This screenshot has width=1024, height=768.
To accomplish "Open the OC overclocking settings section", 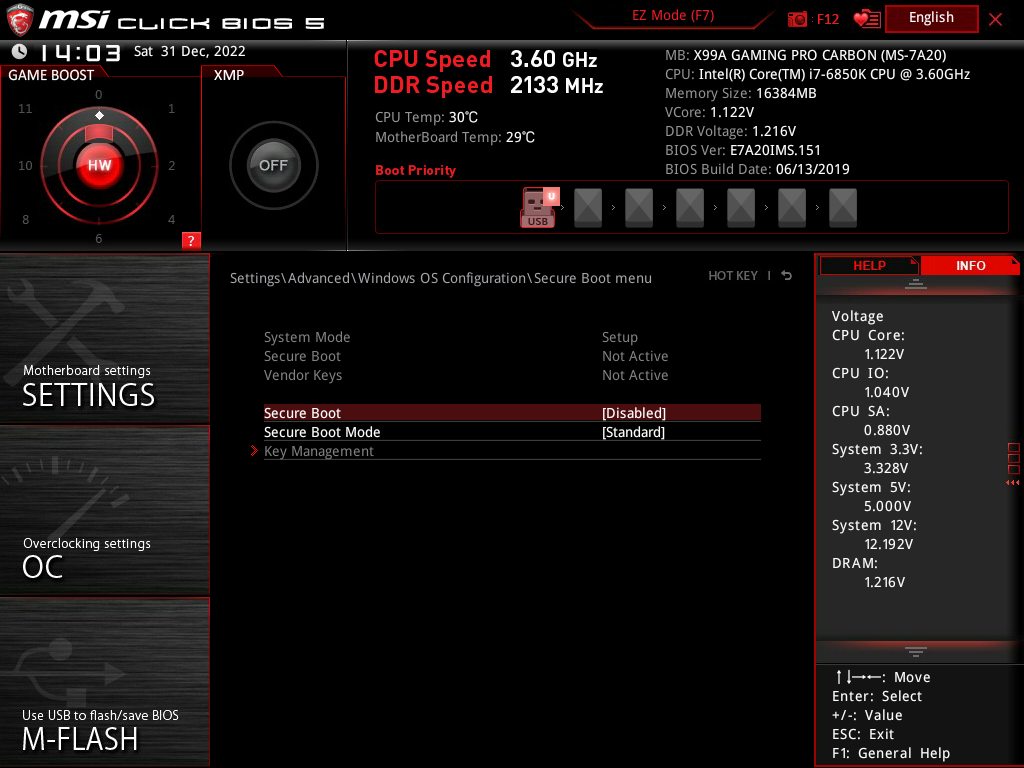I will click(104, 511).
